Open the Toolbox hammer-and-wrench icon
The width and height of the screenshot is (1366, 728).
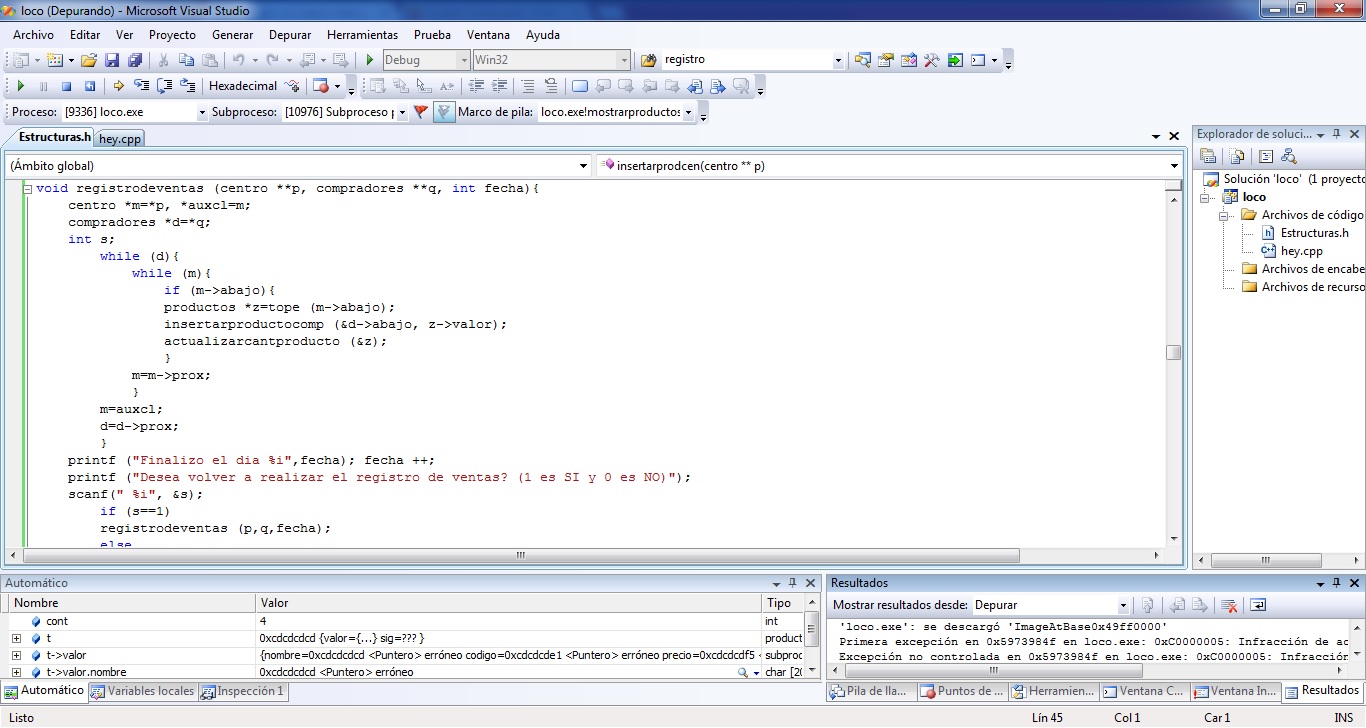point(931,60)
